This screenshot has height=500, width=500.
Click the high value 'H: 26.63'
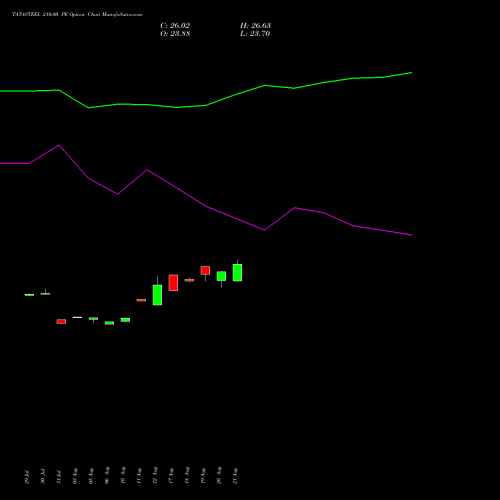[x=255, y=26]
